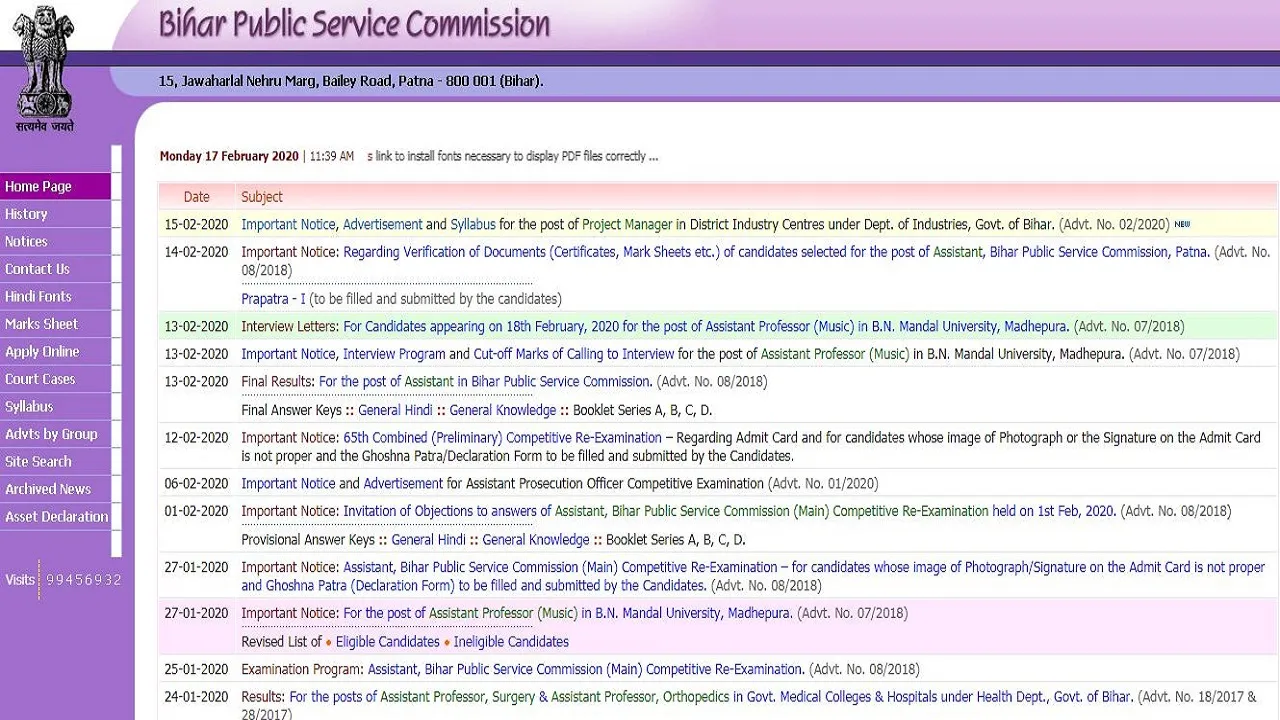Open the Interview Program link
This screenshot has width=1280, height=720.
click(394, 354)
